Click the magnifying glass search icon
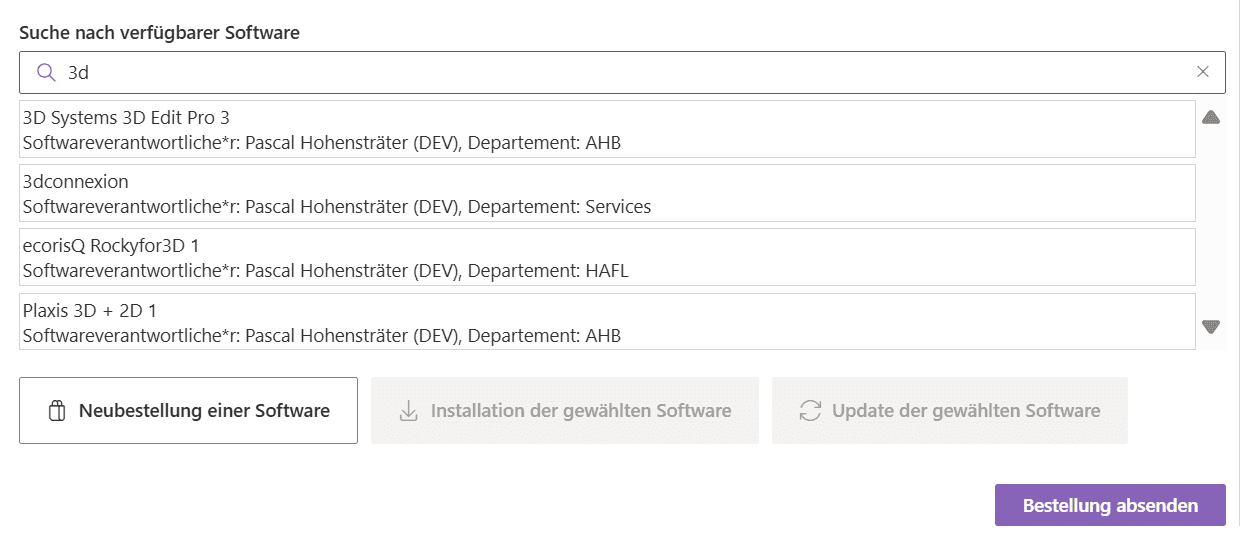 point(45,72)
